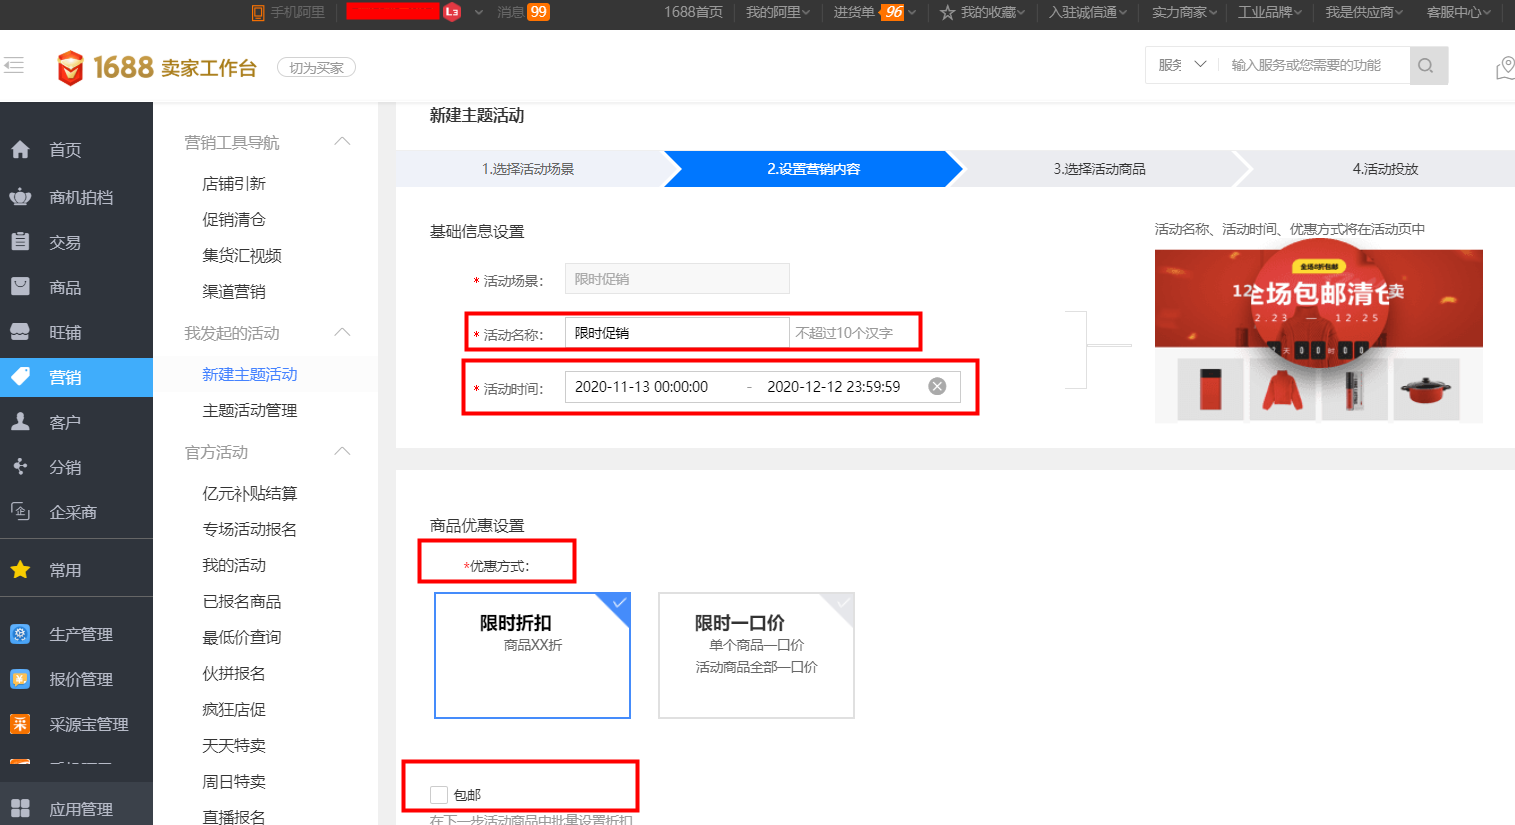Viewport: 1515px width, 825px height.
Task: Select the 限时折扣 discount option card
Action: coord(532,656)
